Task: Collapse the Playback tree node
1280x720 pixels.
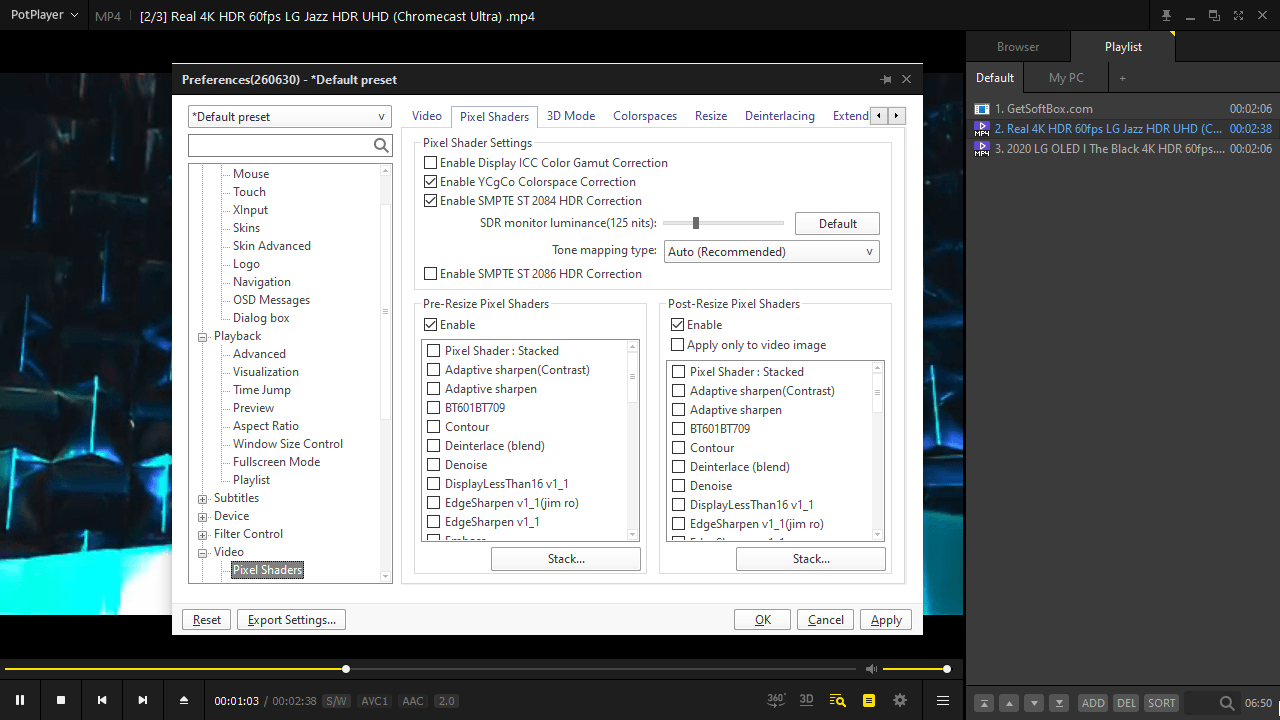Action: (203, 337)
